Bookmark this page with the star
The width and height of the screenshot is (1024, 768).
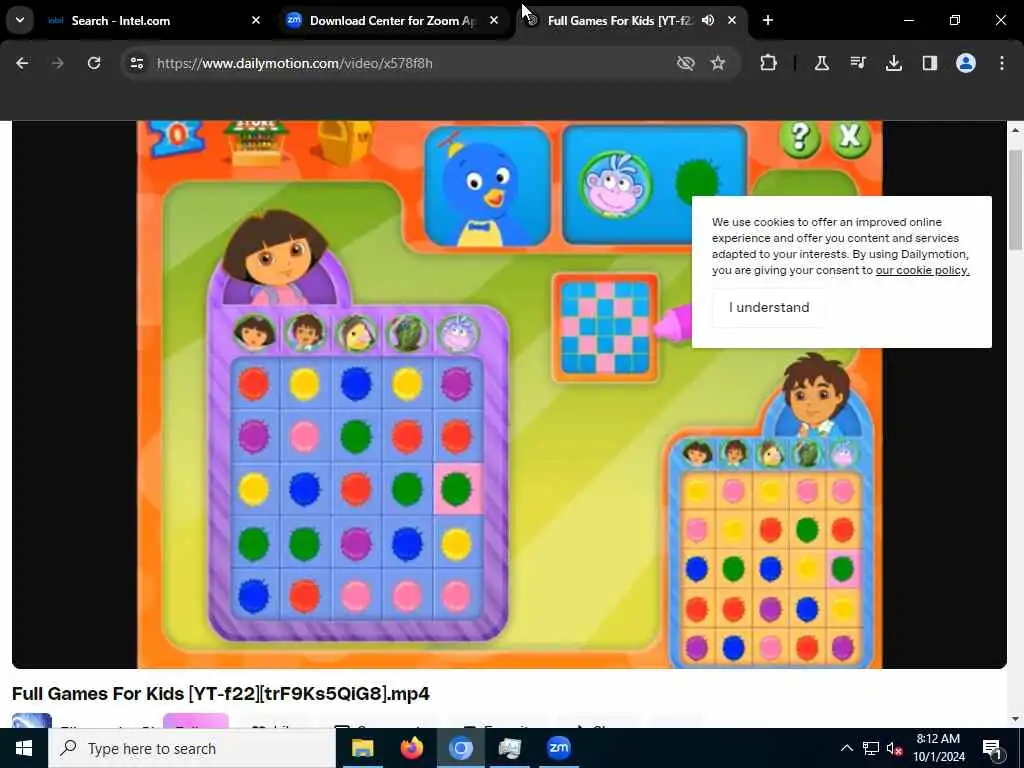tap(718, 63)
